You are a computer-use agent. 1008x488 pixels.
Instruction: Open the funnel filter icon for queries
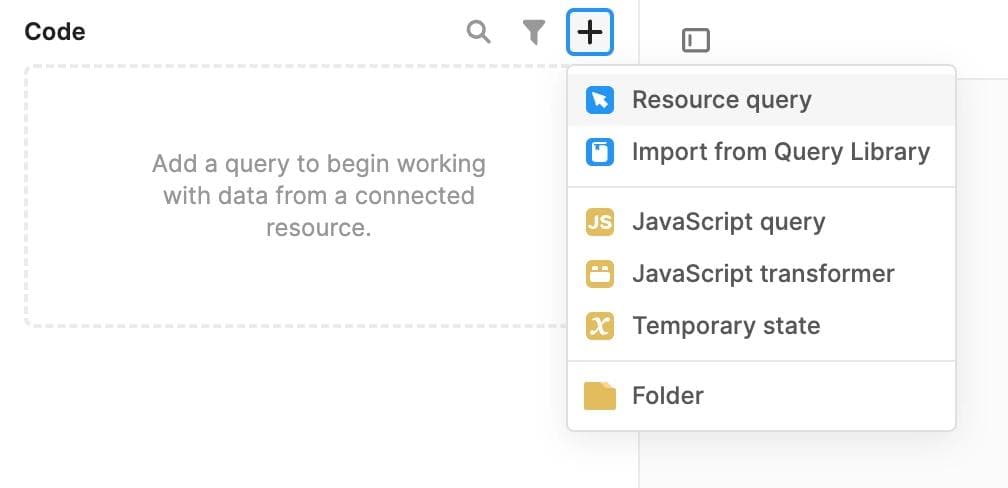[534, 33]
